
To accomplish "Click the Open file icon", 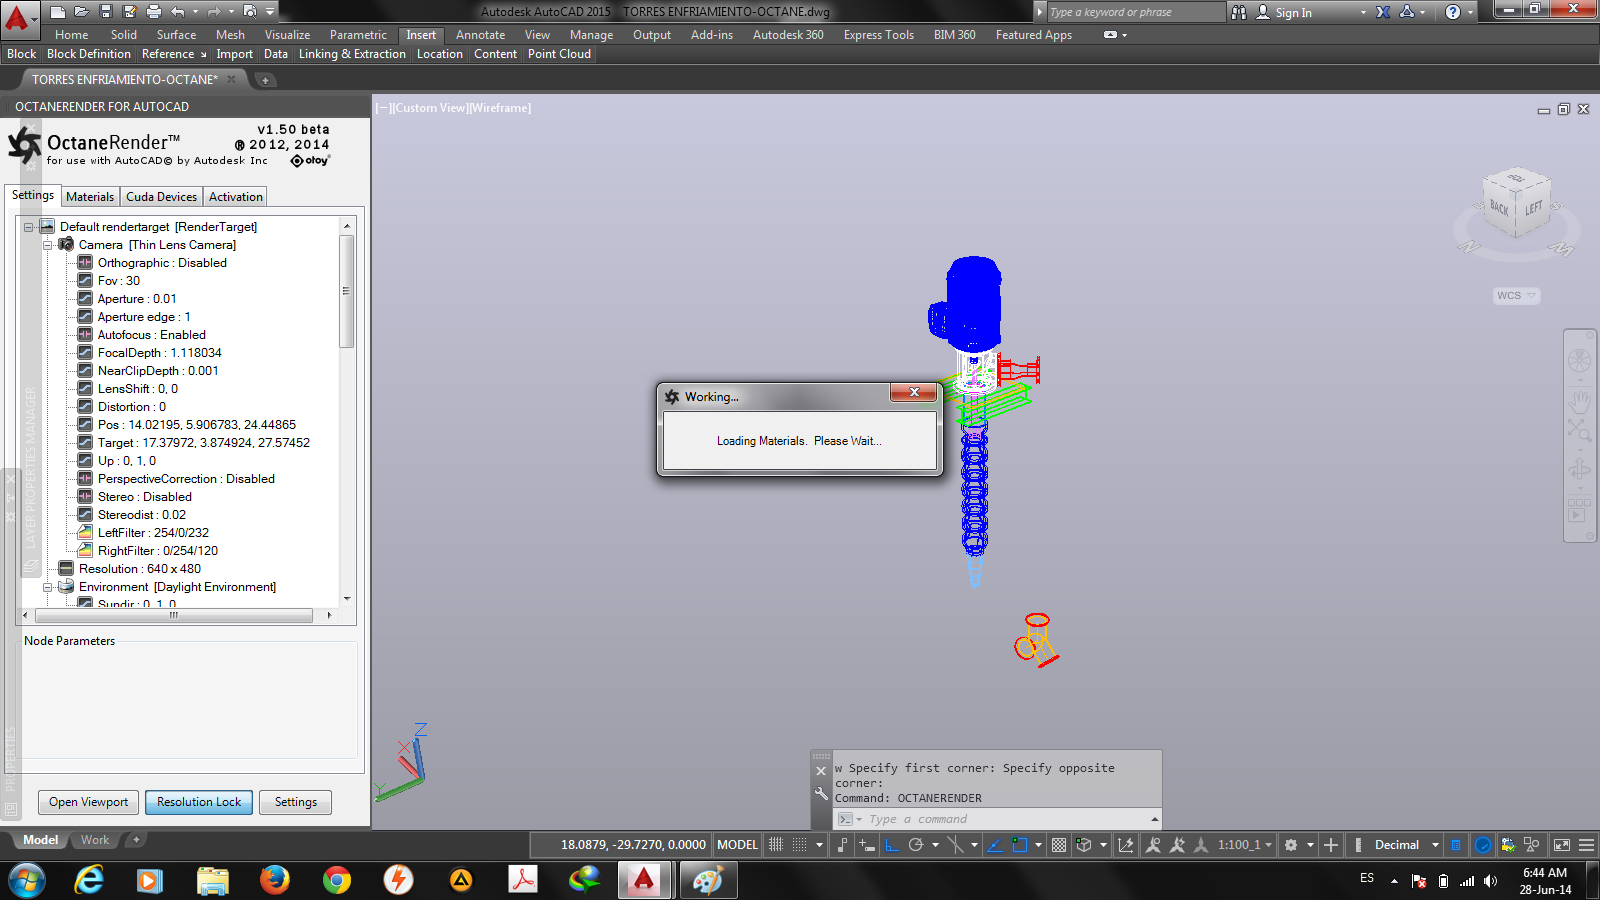I will coord(82,12).
